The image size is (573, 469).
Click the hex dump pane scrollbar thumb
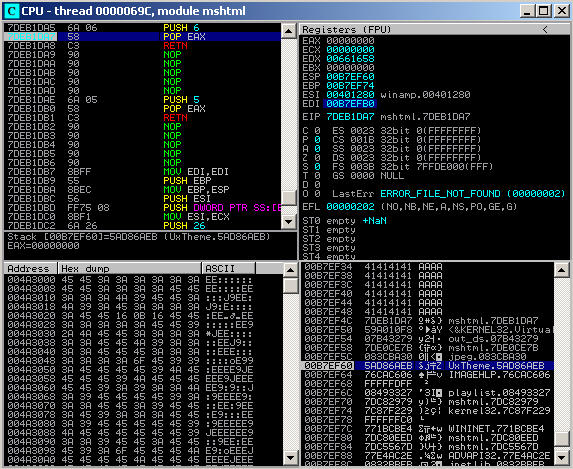coord(291,285)
